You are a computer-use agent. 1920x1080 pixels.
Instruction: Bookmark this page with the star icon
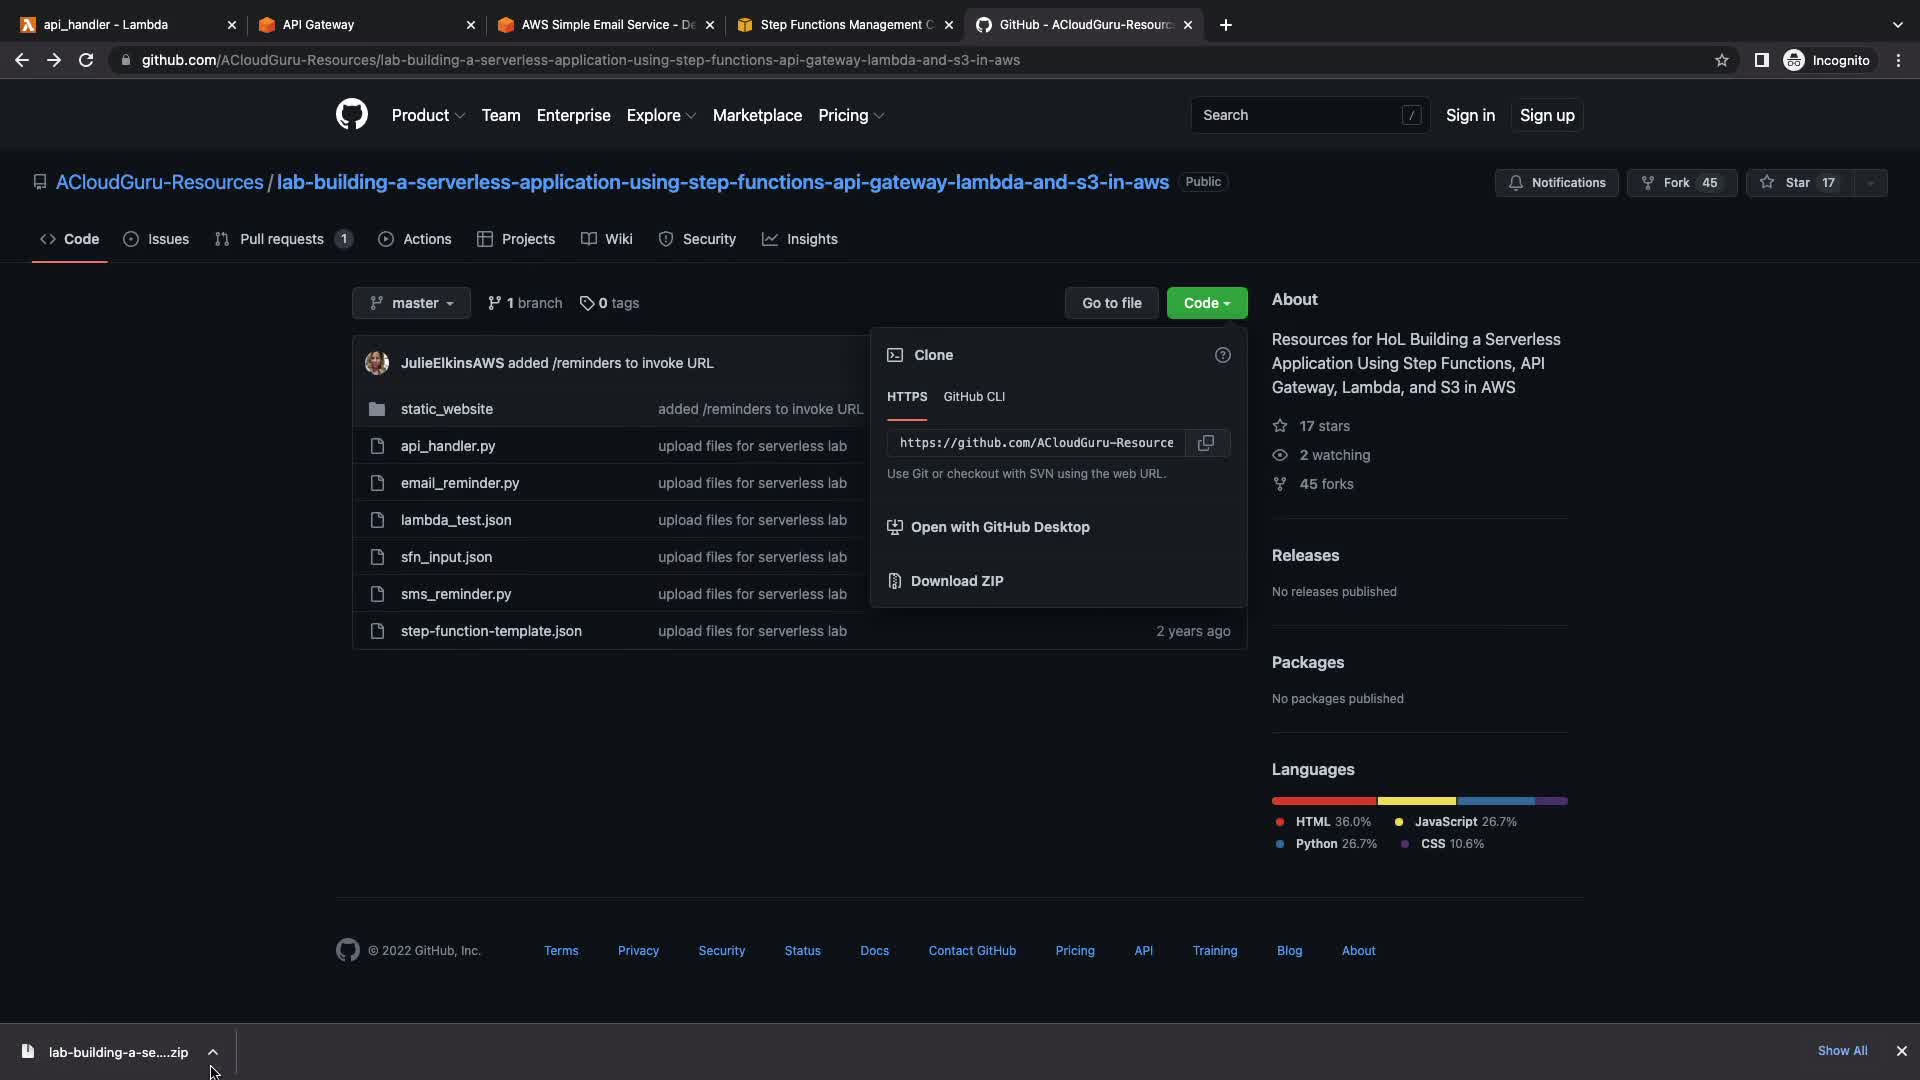(x=1721, y=60)
